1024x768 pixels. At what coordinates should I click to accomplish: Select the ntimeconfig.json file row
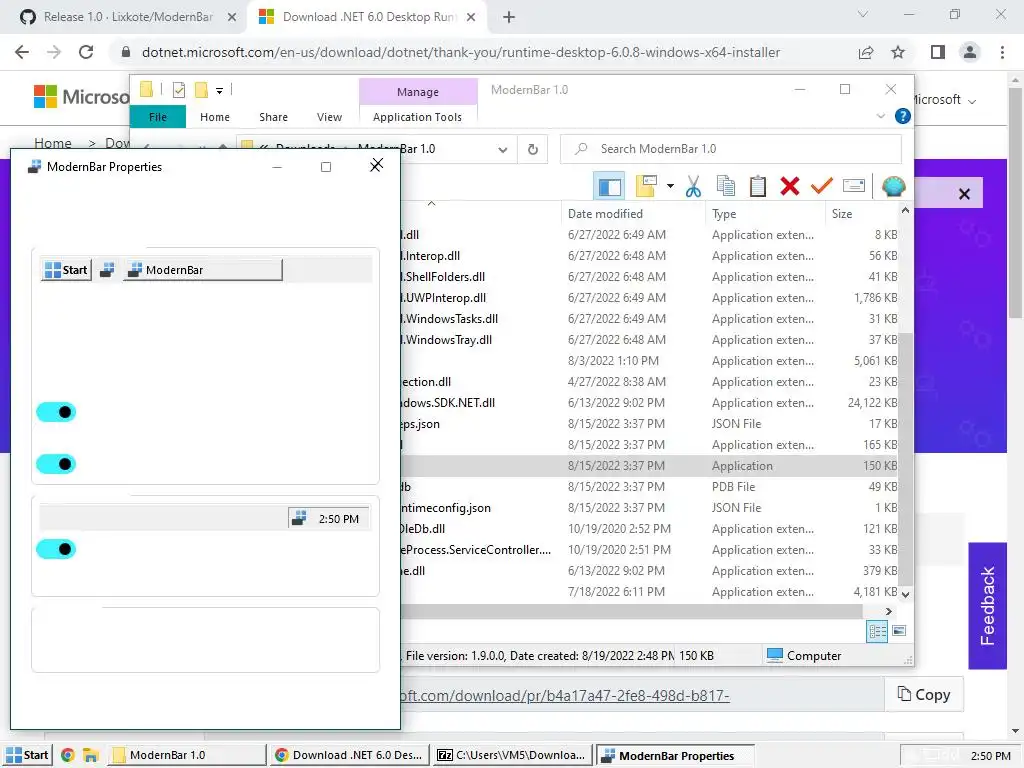click(650, 507)
